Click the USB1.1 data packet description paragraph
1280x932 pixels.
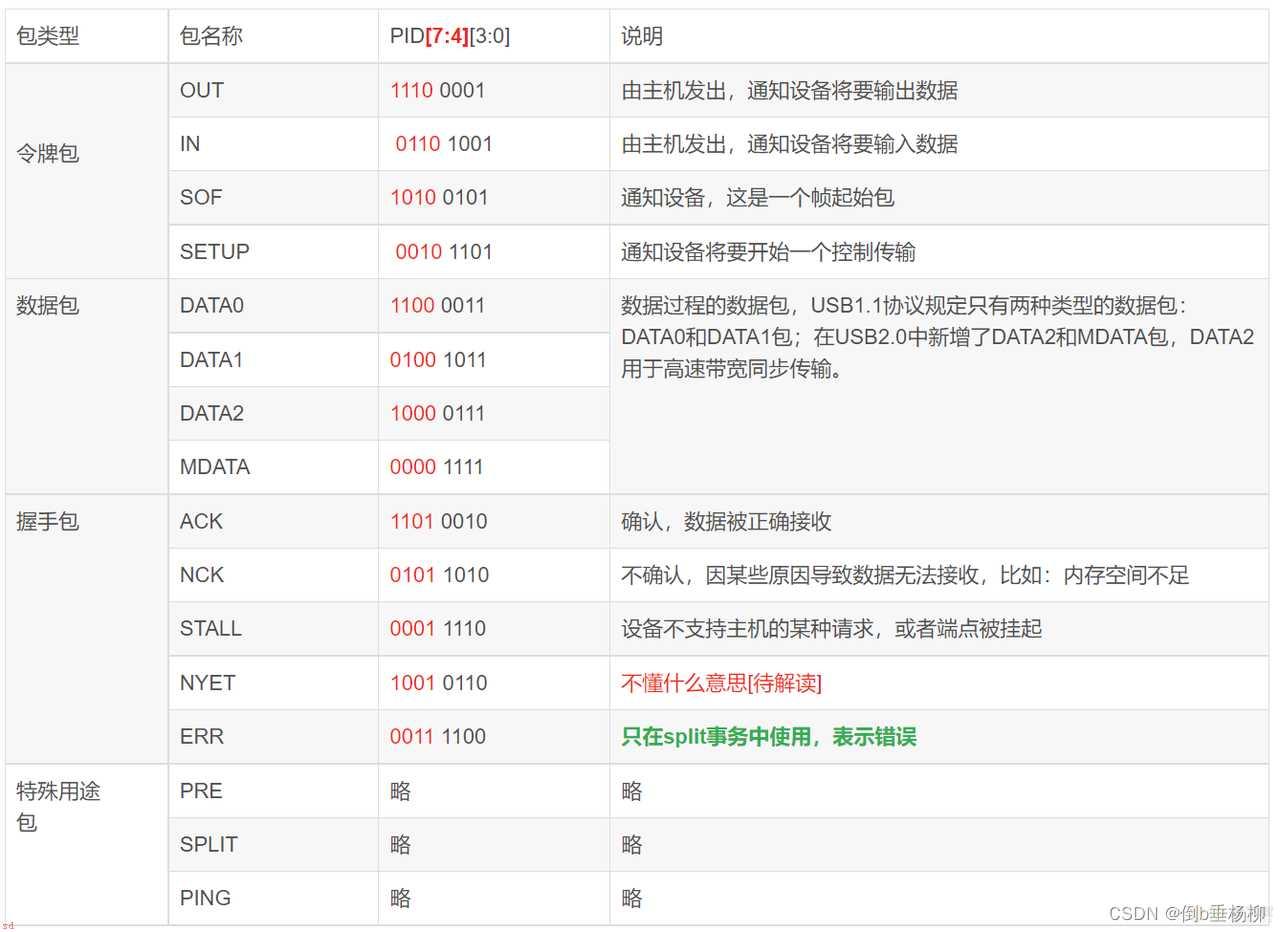coord(937,338)
